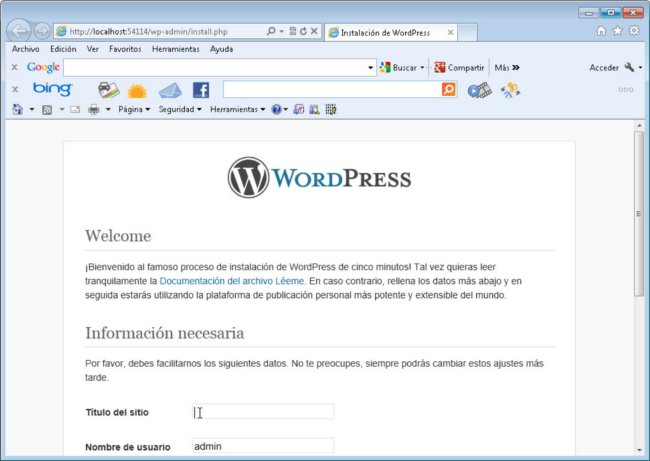The width and height of the screenshot is (650, 461).
Task: Close the Bing bar with its X
Action: pyautogui.click(x=15, y=89)
